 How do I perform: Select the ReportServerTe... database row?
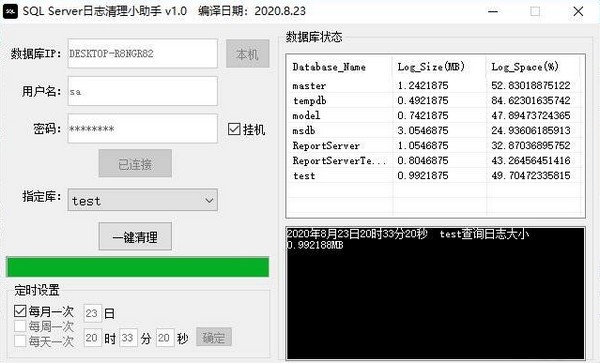tap(435, 161)
